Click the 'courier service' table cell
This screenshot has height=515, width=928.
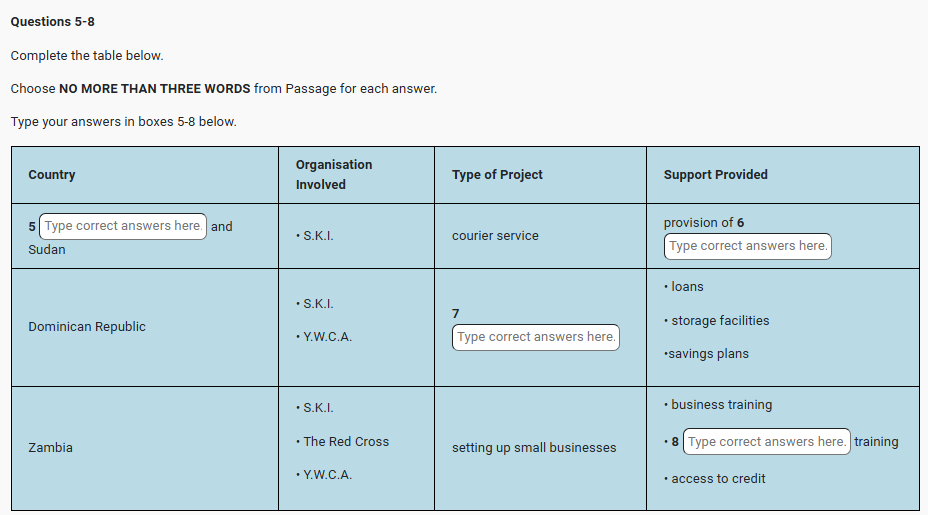[495, 236]
